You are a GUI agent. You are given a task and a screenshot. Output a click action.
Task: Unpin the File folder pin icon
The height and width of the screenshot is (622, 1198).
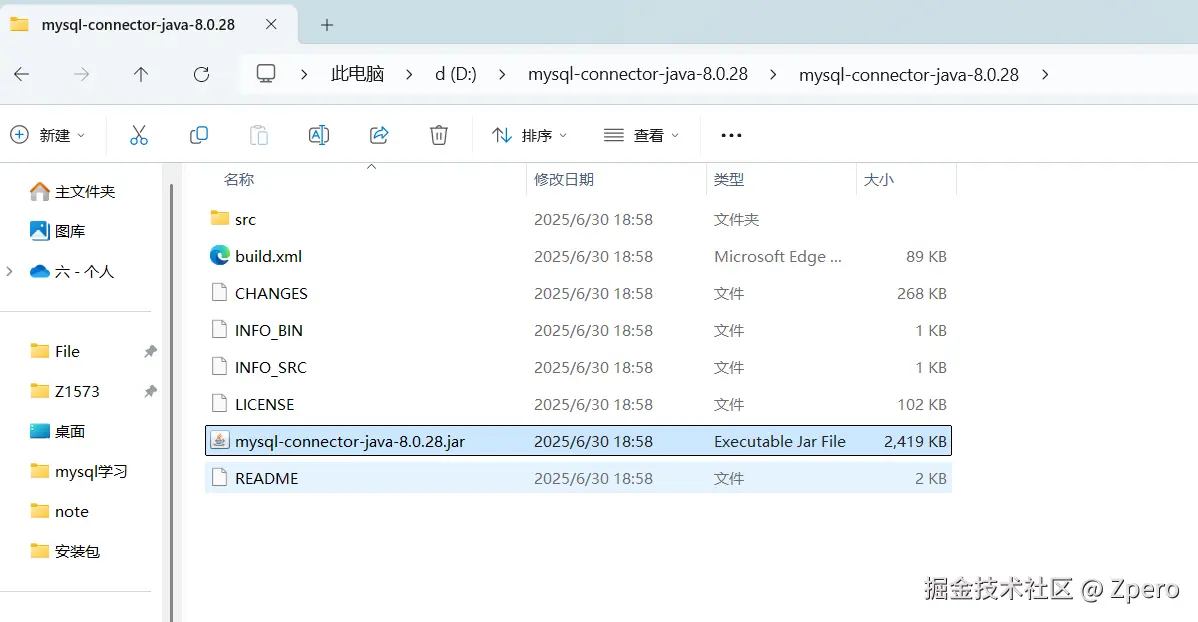point(151,351)
